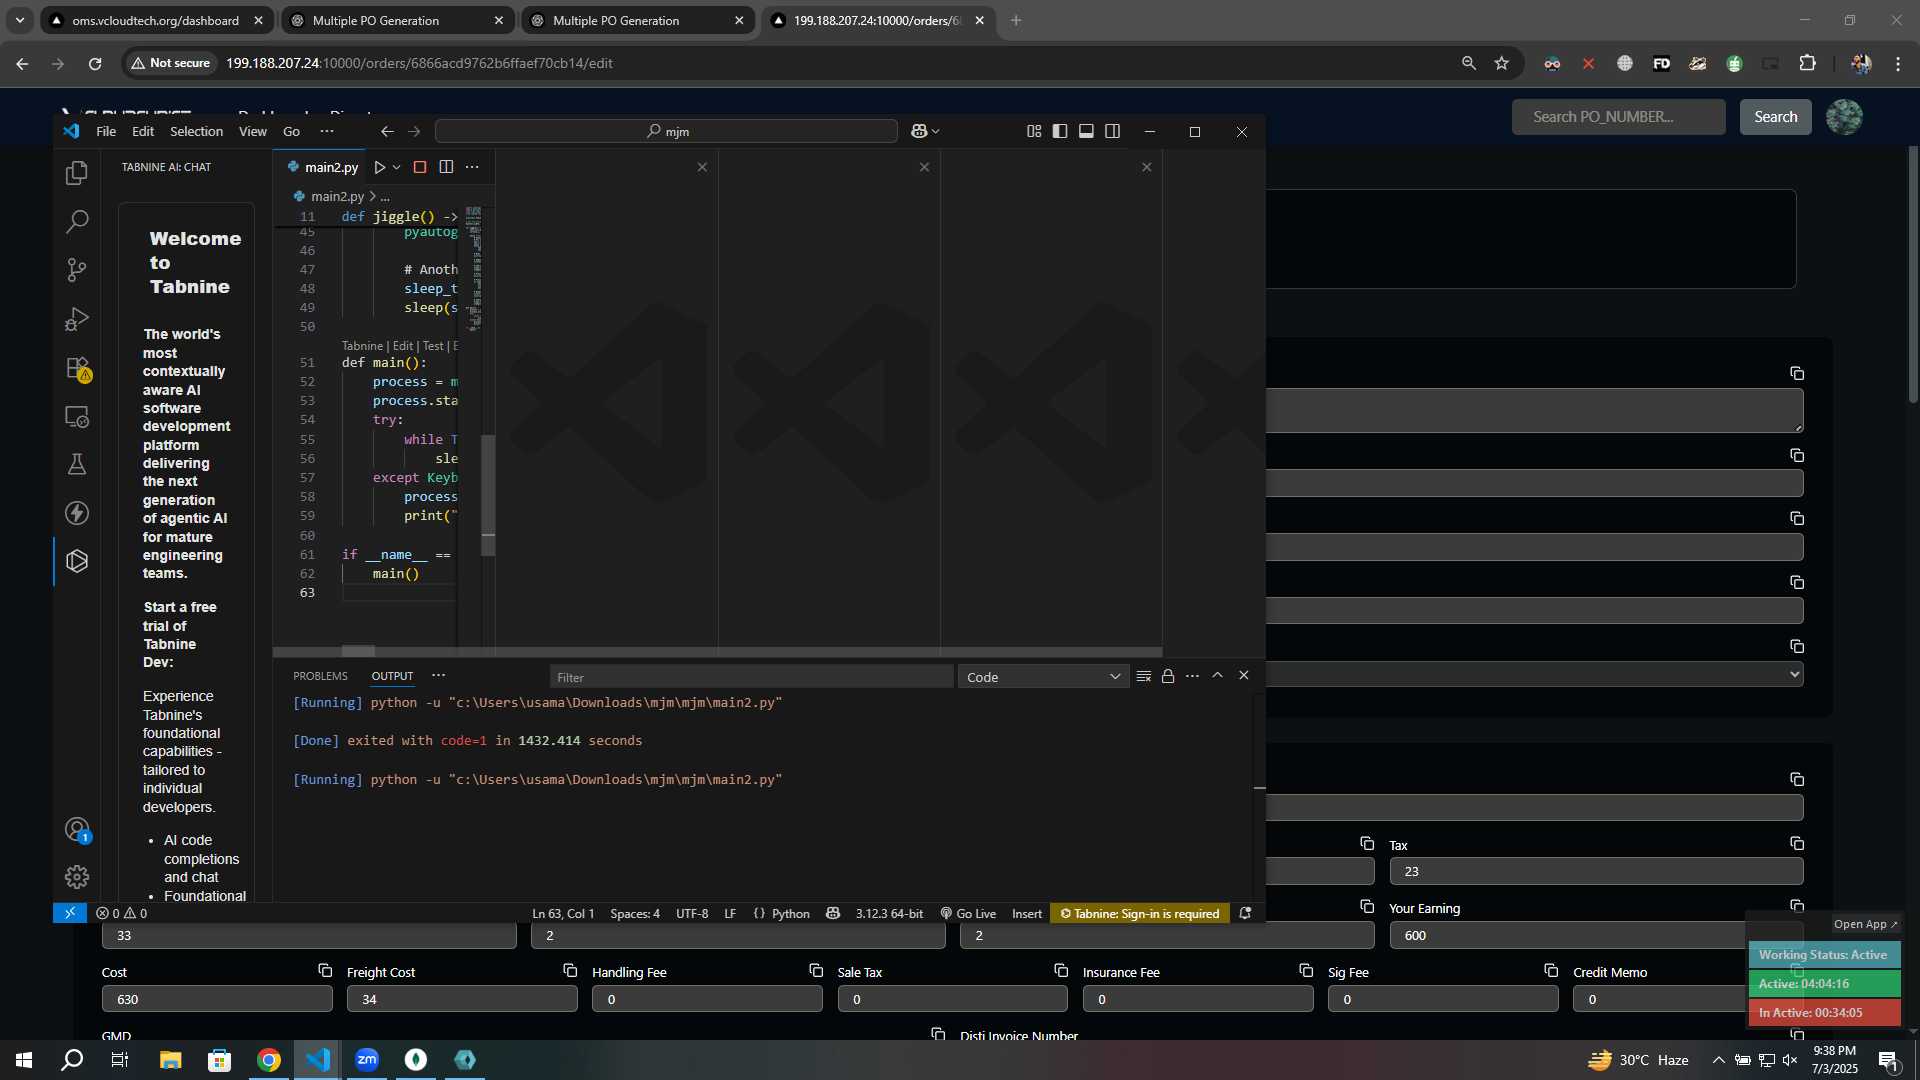
Task: Toggle output auto-scroll lock
Action: point(1168,676)
